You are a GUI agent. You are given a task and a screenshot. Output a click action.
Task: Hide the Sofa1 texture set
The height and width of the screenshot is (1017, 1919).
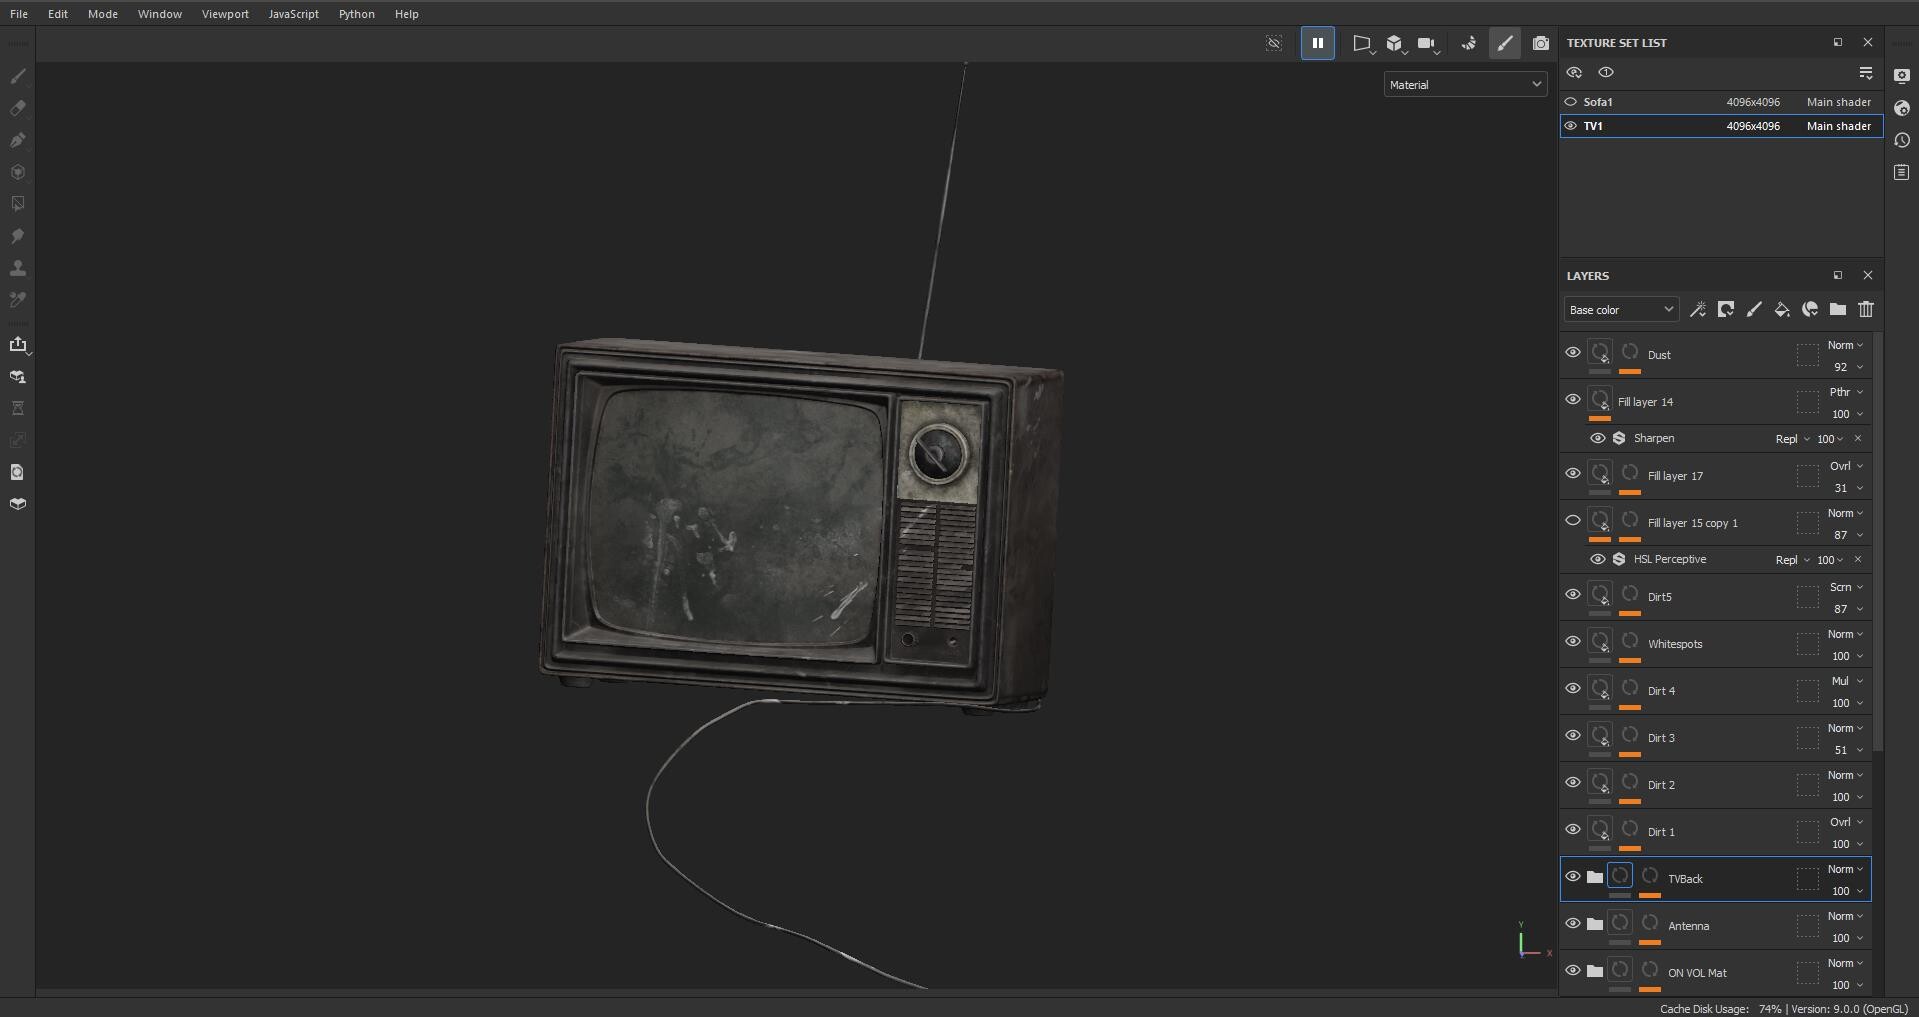(x=1571, y=101)
